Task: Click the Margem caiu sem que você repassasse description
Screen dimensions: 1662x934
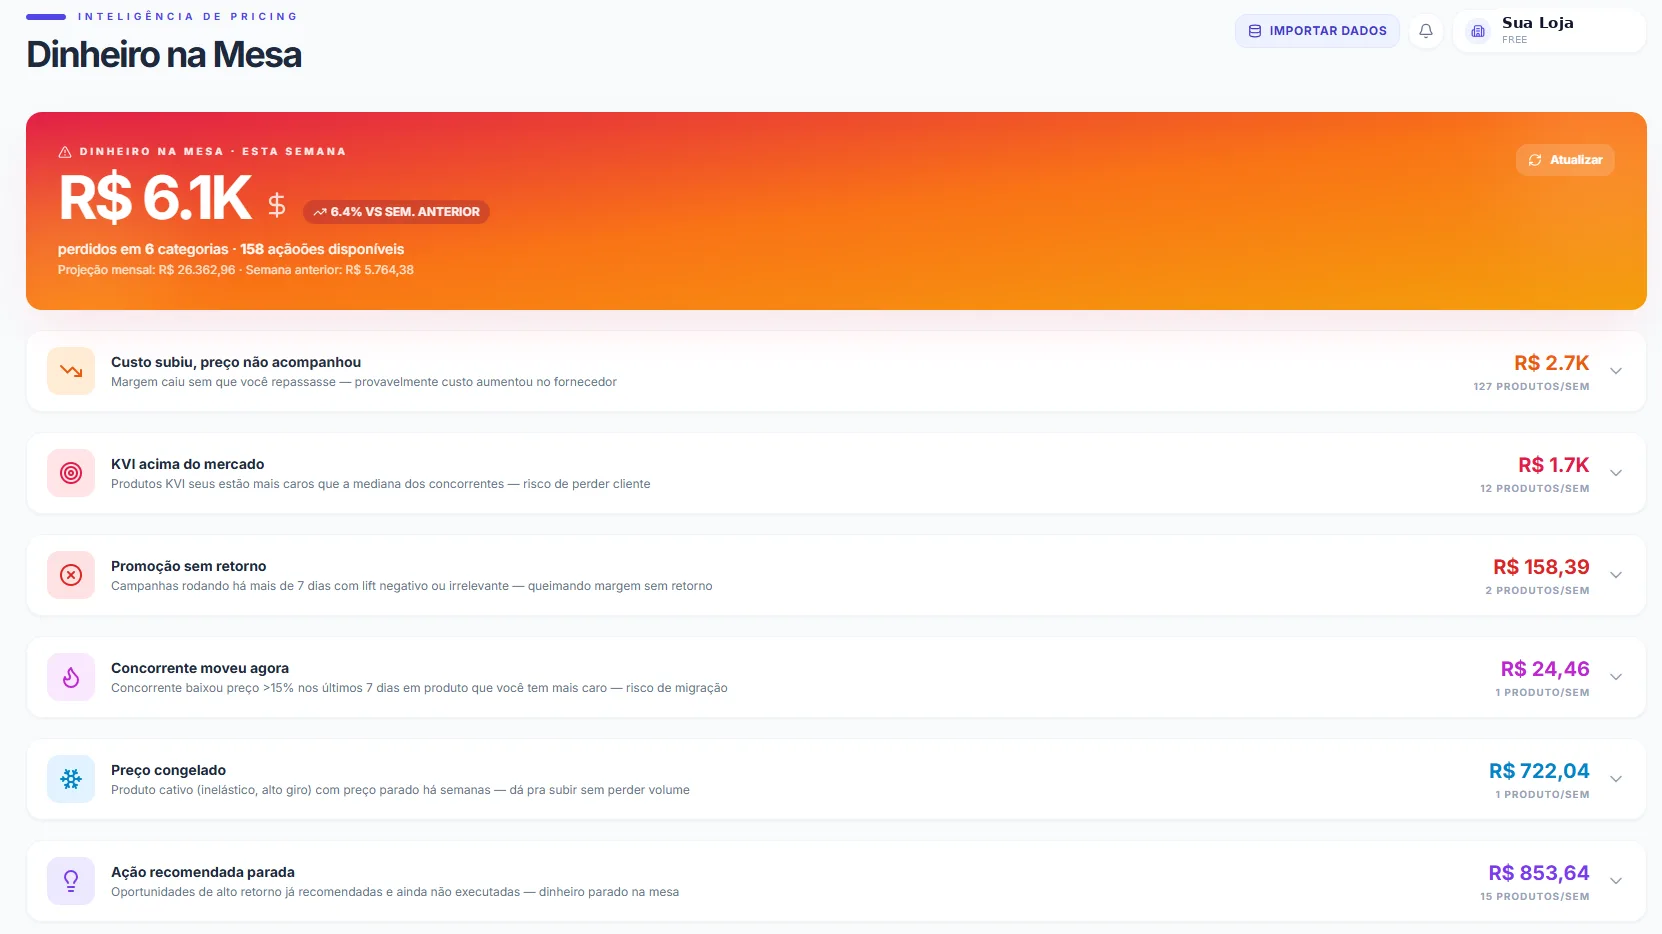Action: (364, 382)
